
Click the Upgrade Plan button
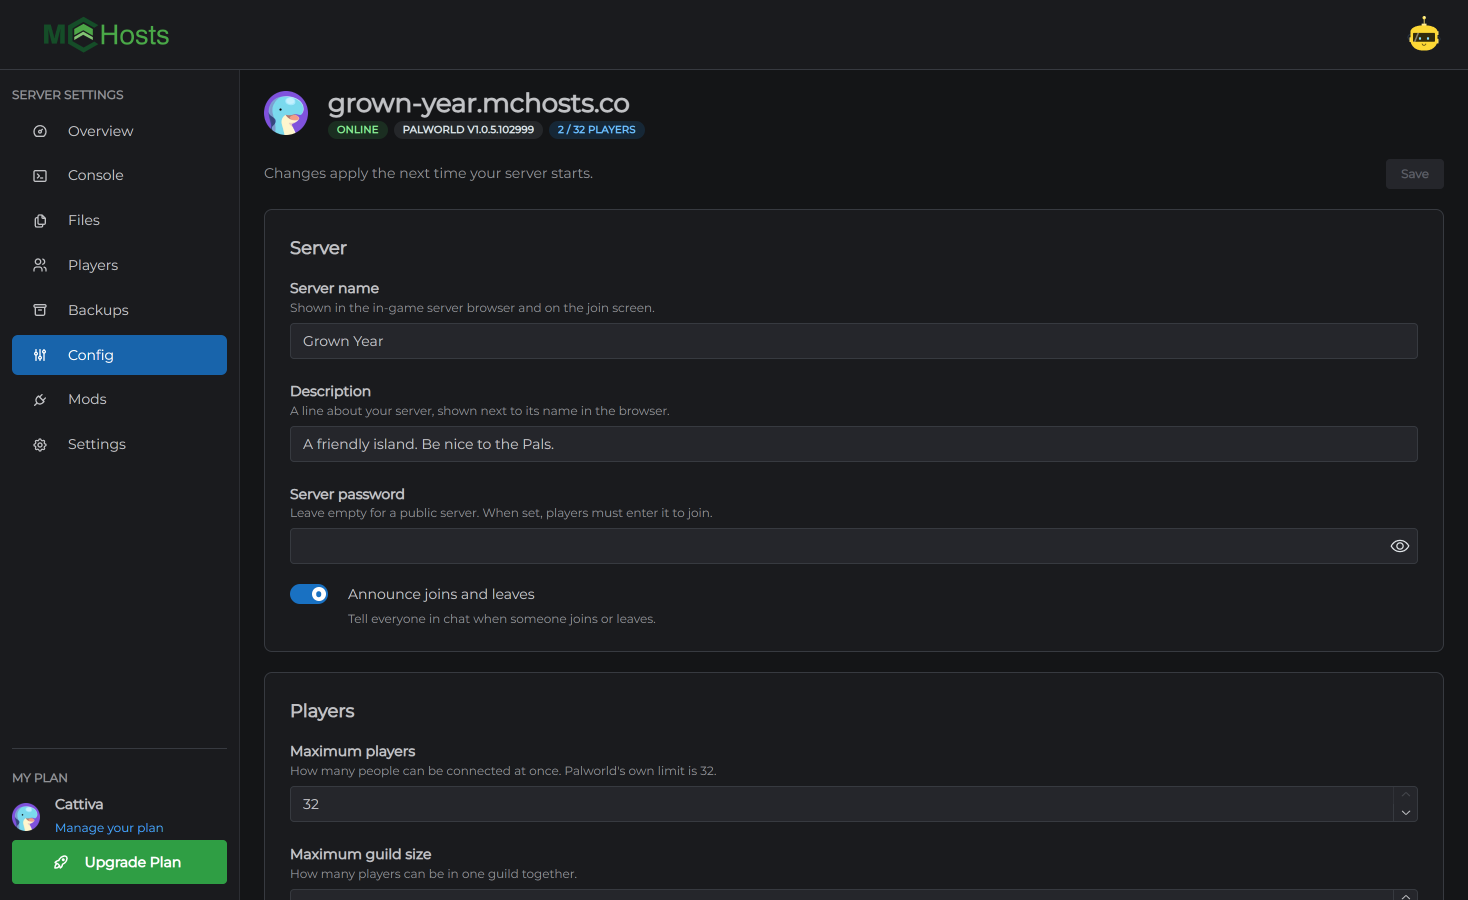click(119, 862)
